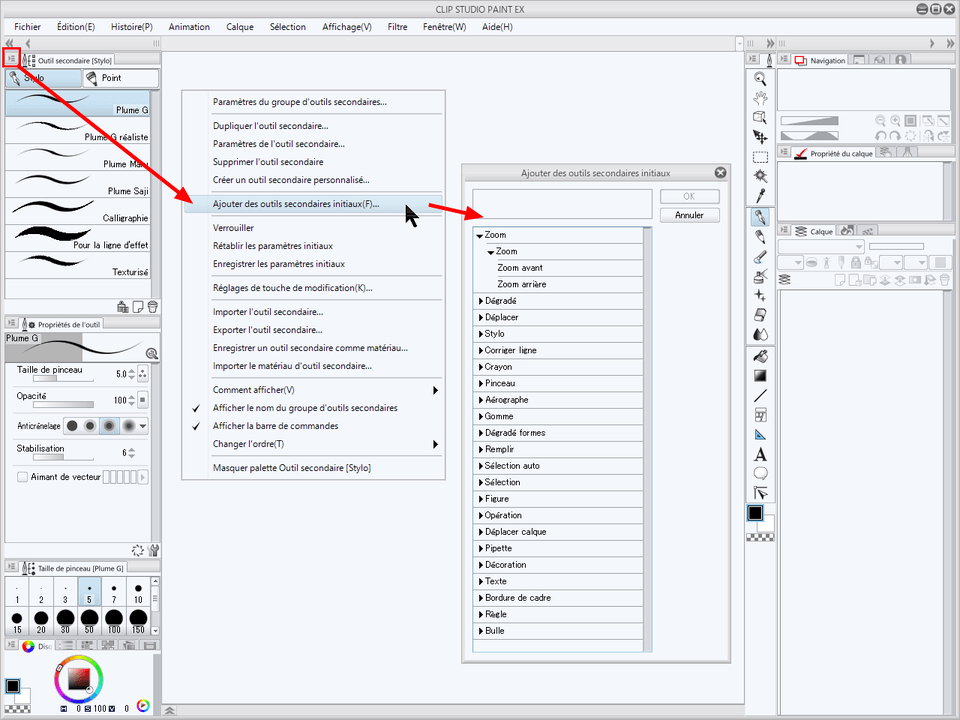Choose Ajouter des outils secondaires initiaux entry
This screenshot has height=720, width=960.
[313, 204]
